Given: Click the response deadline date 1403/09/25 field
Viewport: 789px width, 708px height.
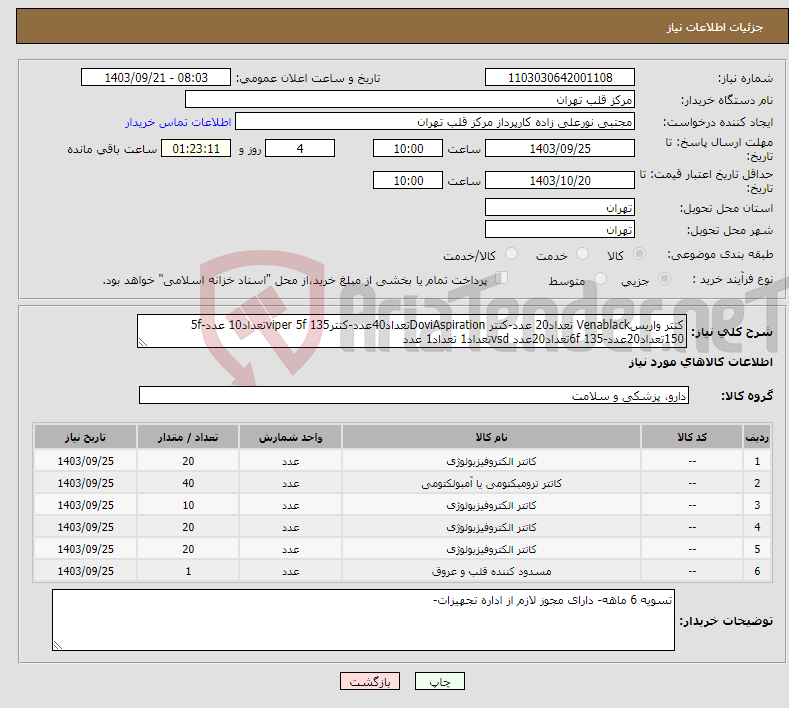Looking at the screenshot, I should 560,148.
